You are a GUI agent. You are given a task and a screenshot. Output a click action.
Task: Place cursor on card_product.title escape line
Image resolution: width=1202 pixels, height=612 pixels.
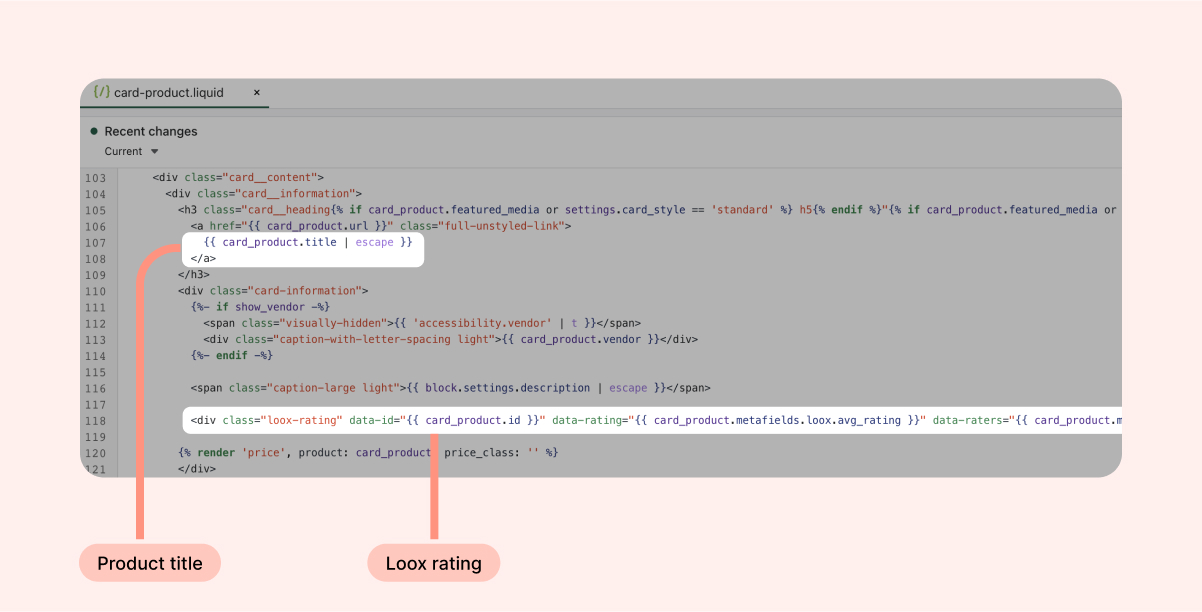(x=307, y=242)
